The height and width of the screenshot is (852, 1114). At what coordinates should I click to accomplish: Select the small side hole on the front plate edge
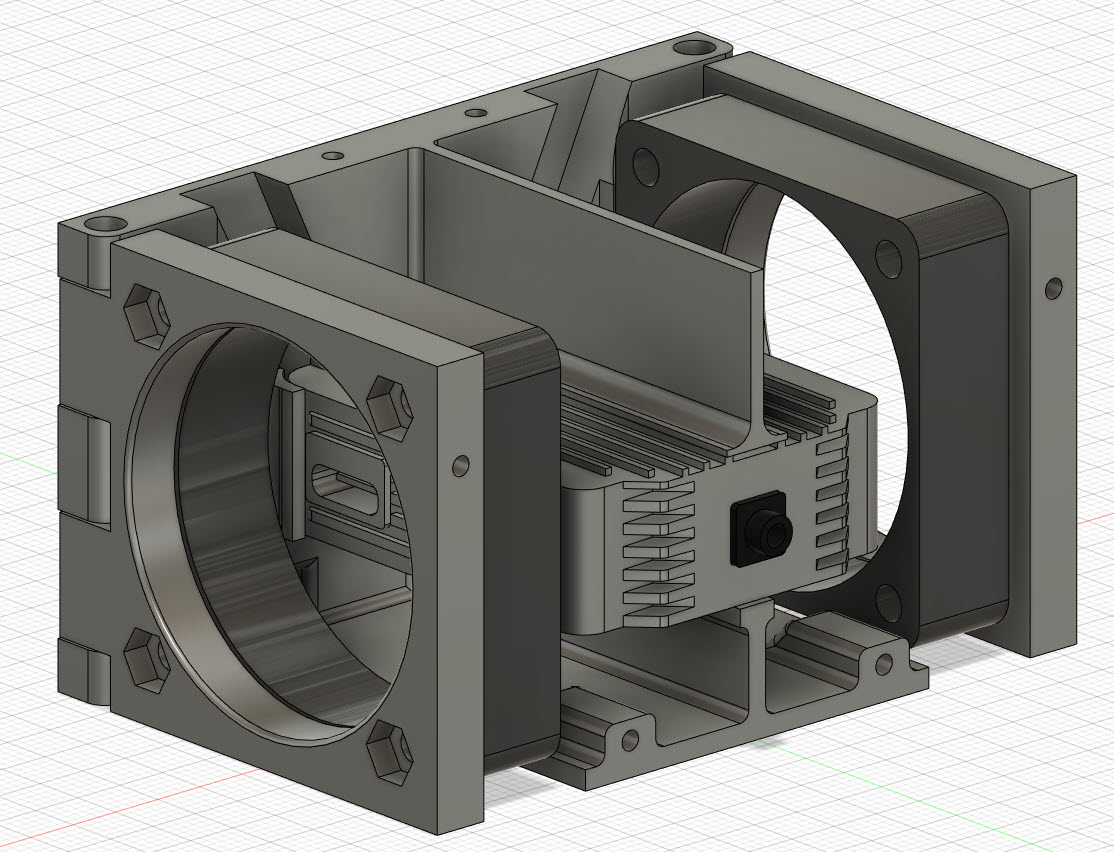point(460,466)
